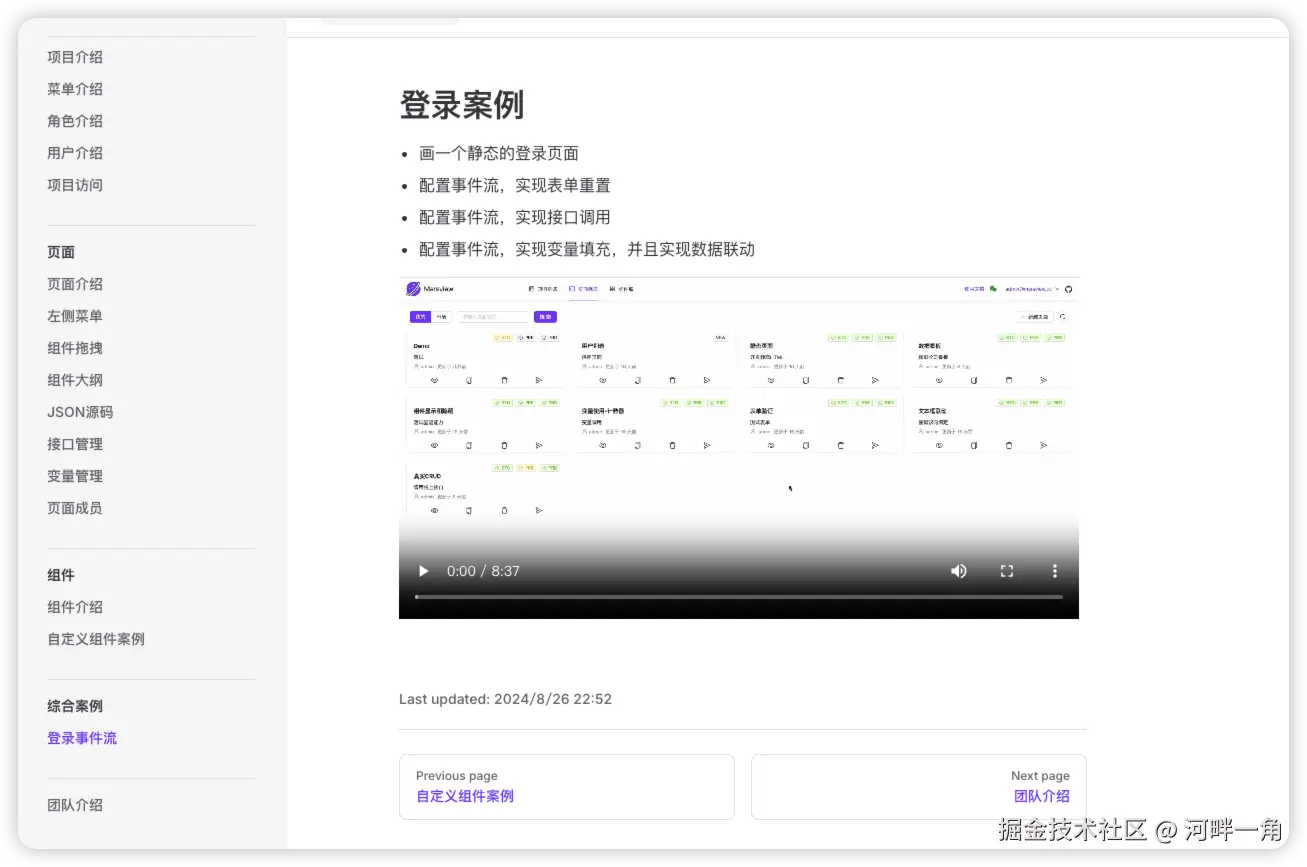Click the Marsview logo in the video frame
The height and width of the screenshot is (867, 1307).
430,289
